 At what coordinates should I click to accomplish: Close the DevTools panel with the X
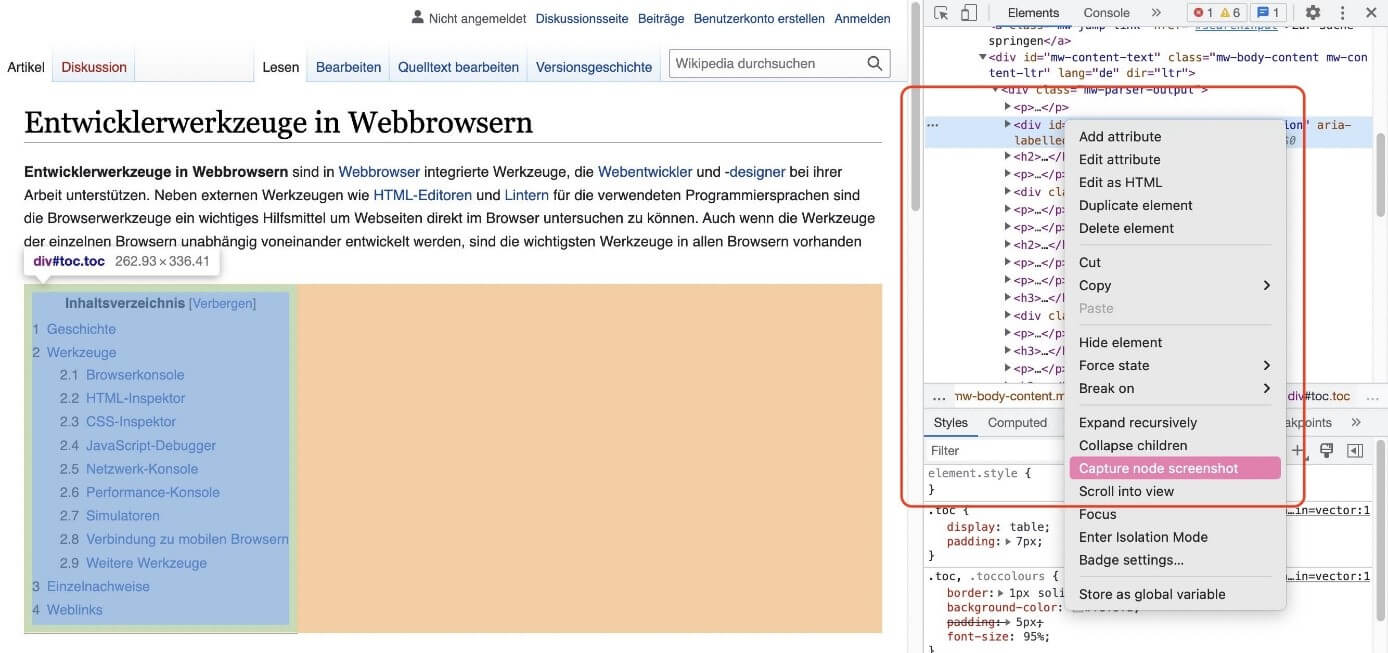[x=1369, y=13]
